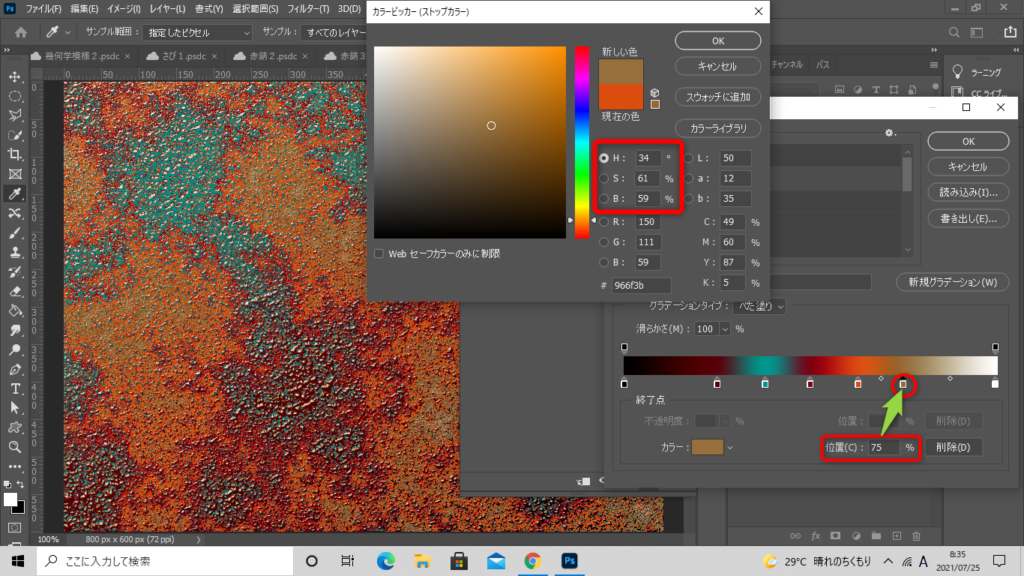The width and height of the screenshot is (1024, 576).
Task: Select the Crop tool
Action: click(15, 155)
